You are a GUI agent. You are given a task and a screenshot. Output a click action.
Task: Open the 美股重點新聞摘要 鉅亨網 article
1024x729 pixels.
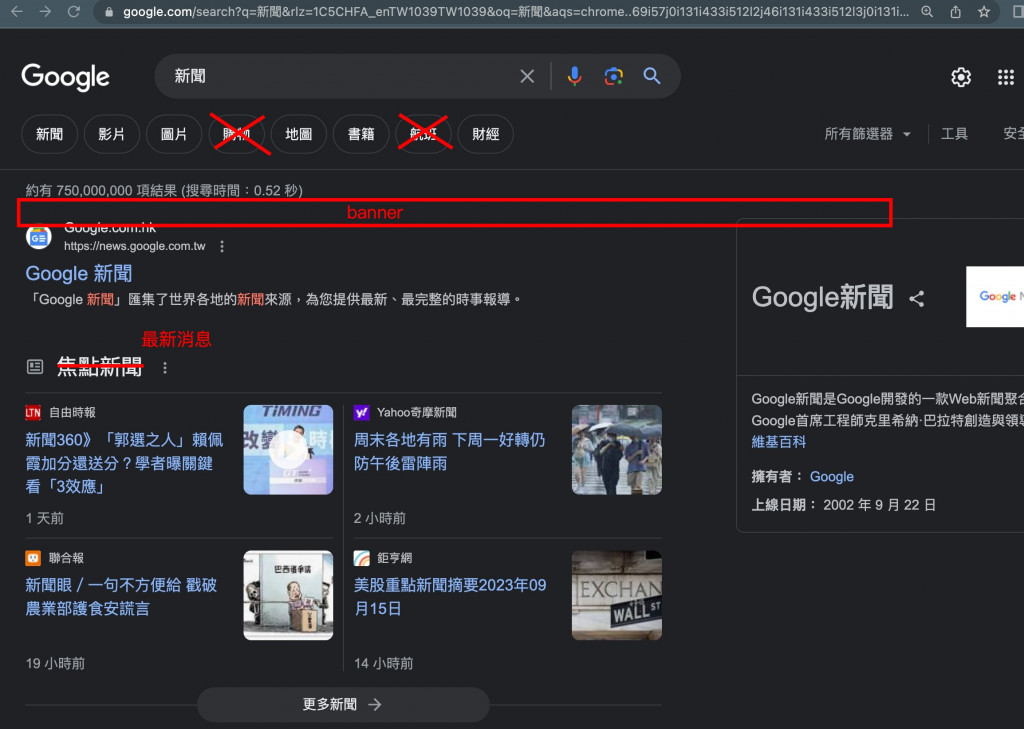click(x=450, y=596)
